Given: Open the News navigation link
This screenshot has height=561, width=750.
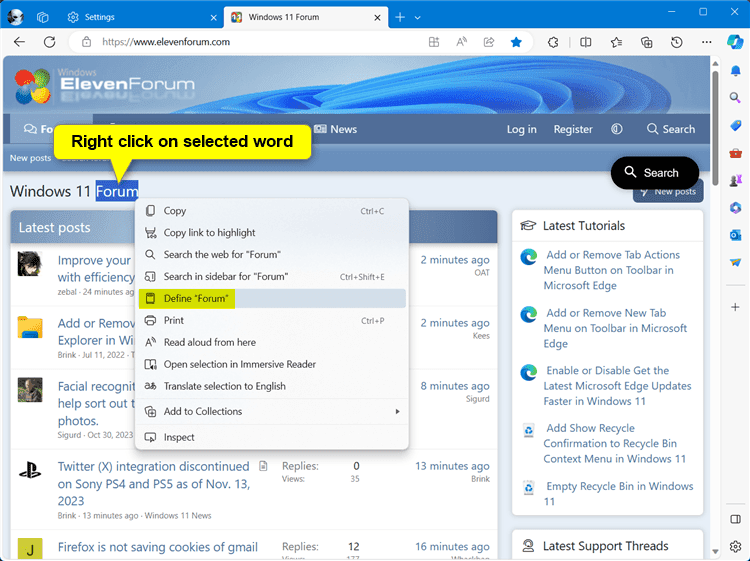Looking at the screenshot, I should pyautogui.click(x=335, y=129).
